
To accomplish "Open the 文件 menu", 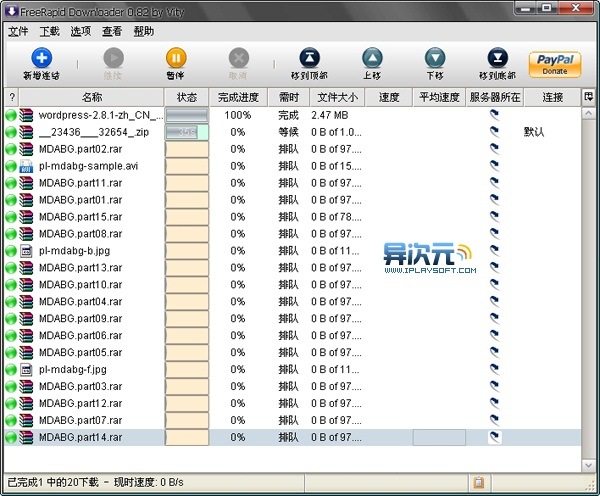I will 18,31.
